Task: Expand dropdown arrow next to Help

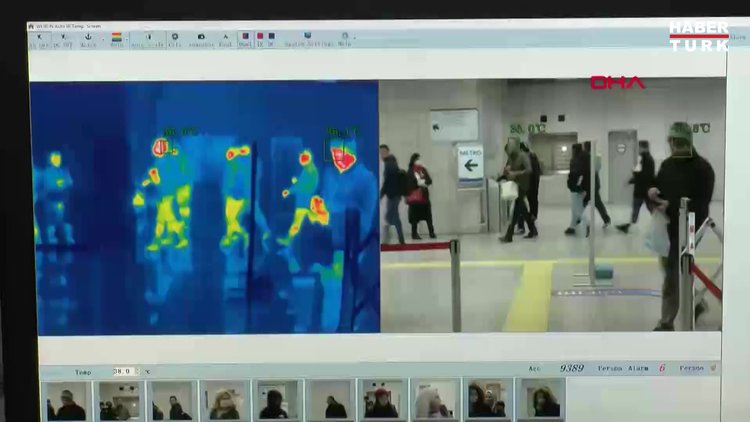Action: (357, 38)
